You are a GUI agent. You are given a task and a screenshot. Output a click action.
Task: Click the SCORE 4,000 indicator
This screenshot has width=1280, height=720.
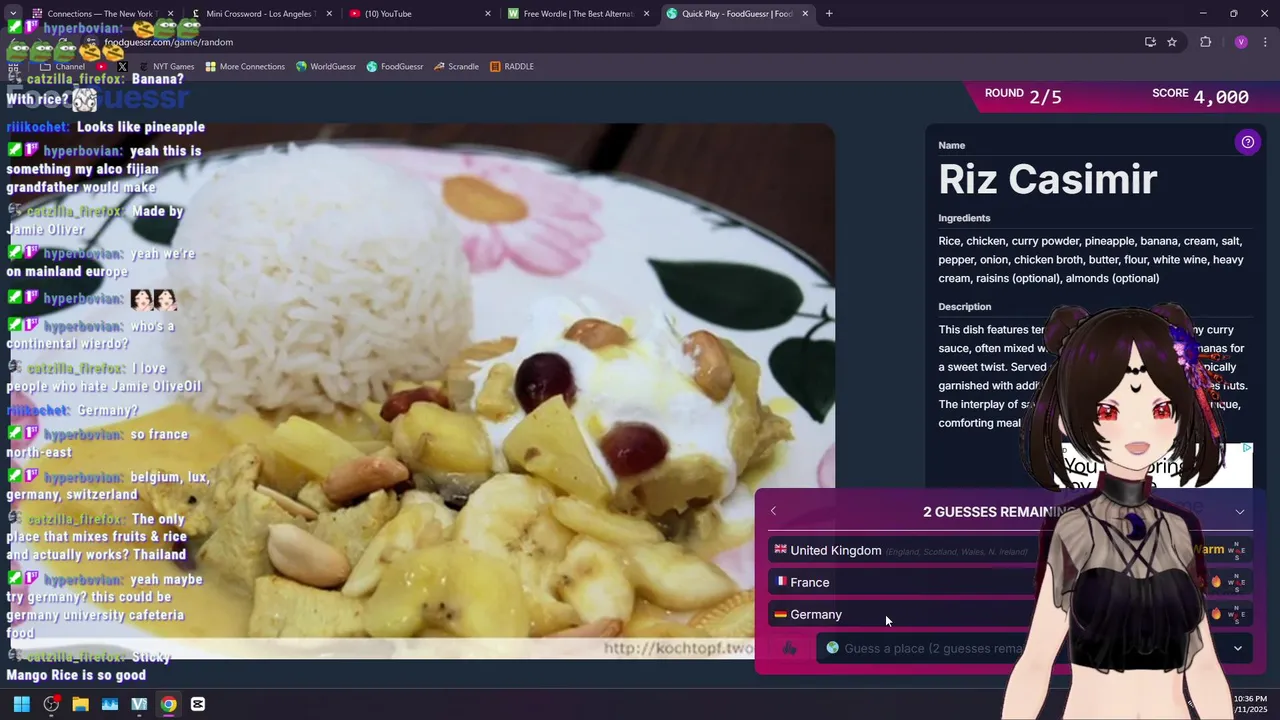coord(1200,96)
